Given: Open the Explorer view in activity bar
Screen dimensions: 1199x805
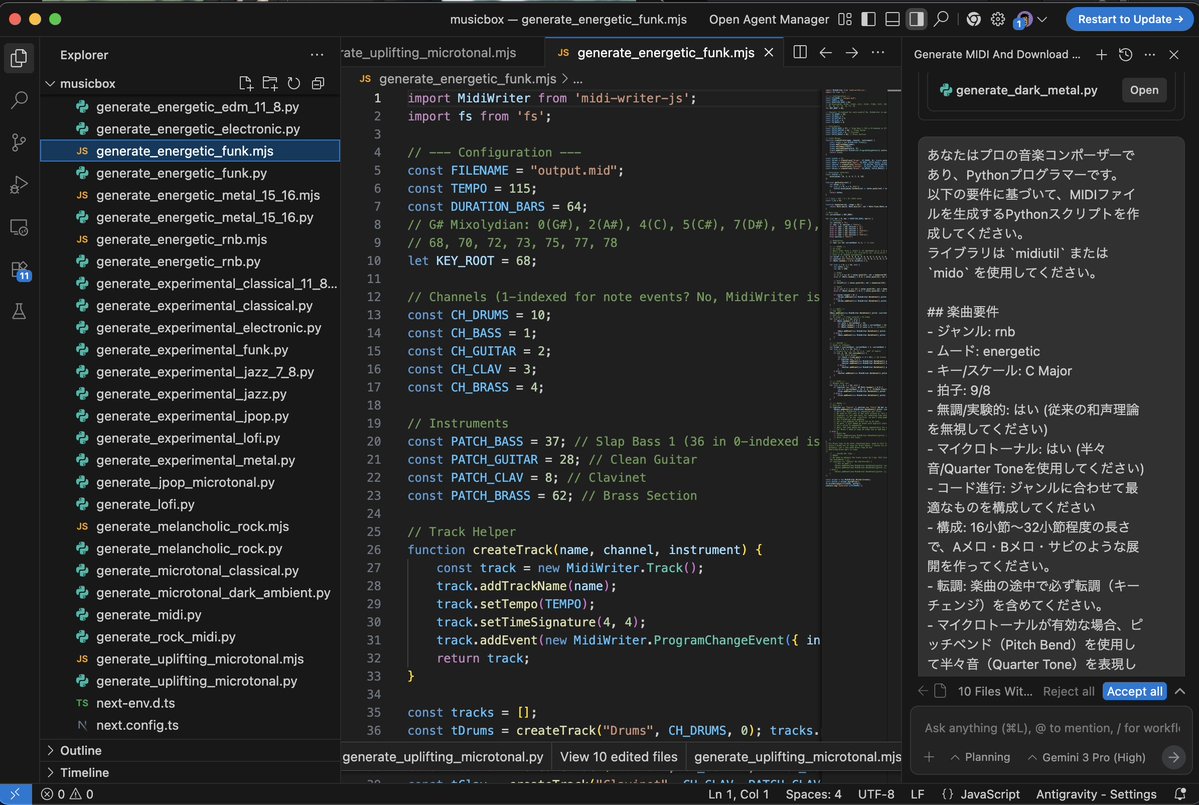Looking at the screenshot, I should (19, 58).
